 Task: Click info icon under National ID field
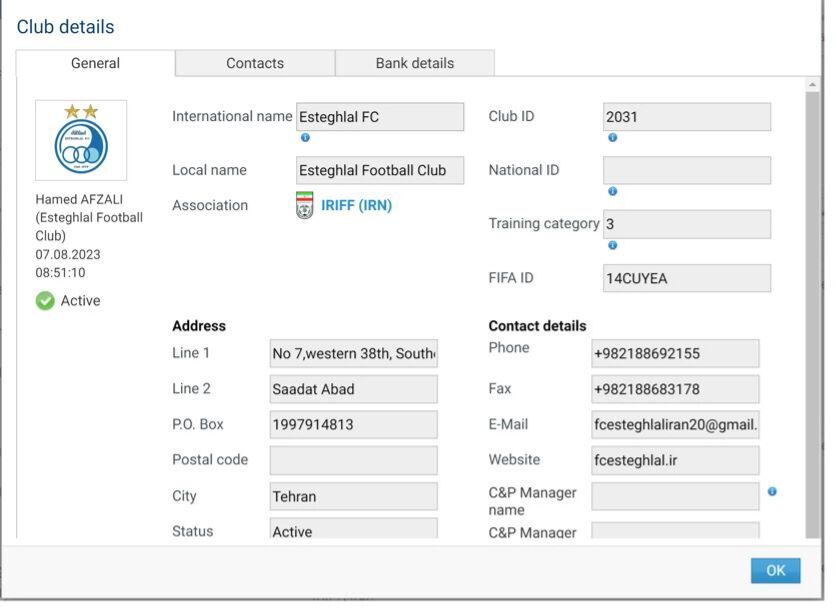(612, 191)
